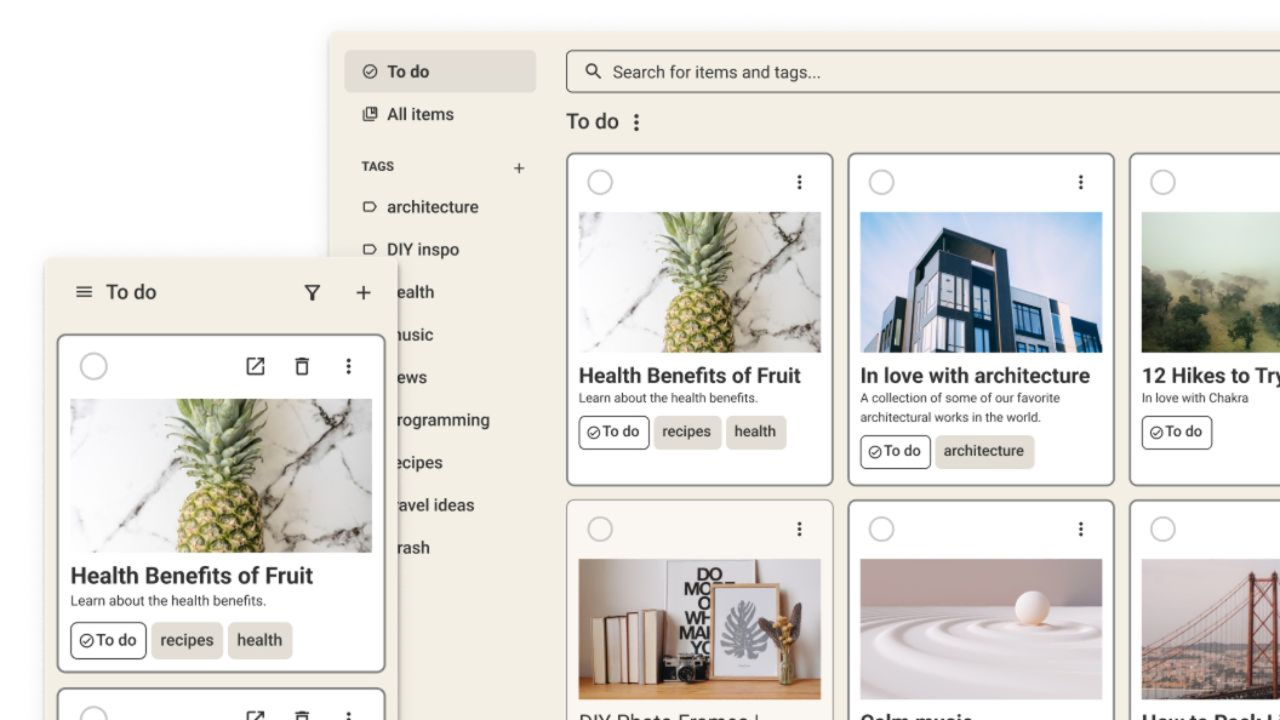The image size is (1280, 720).
Task: Click the health chip on the desktop Health Benefits card
Action: tap(755, 432)
